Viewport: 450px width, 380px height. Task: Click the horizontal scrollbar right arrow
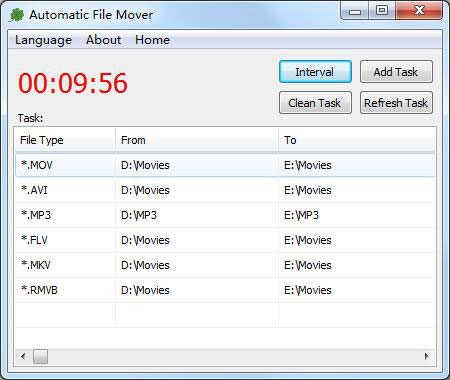[427, 356]
